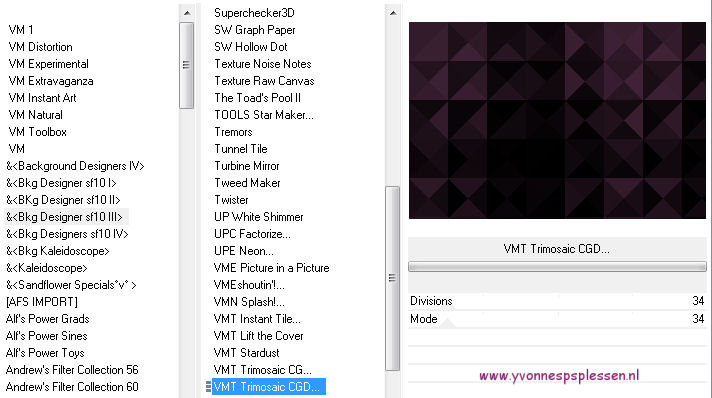Viewport: 712px width, 398px height.
Task: Pick VMN Splash!... filter
Action: click(x=249, y=302)
